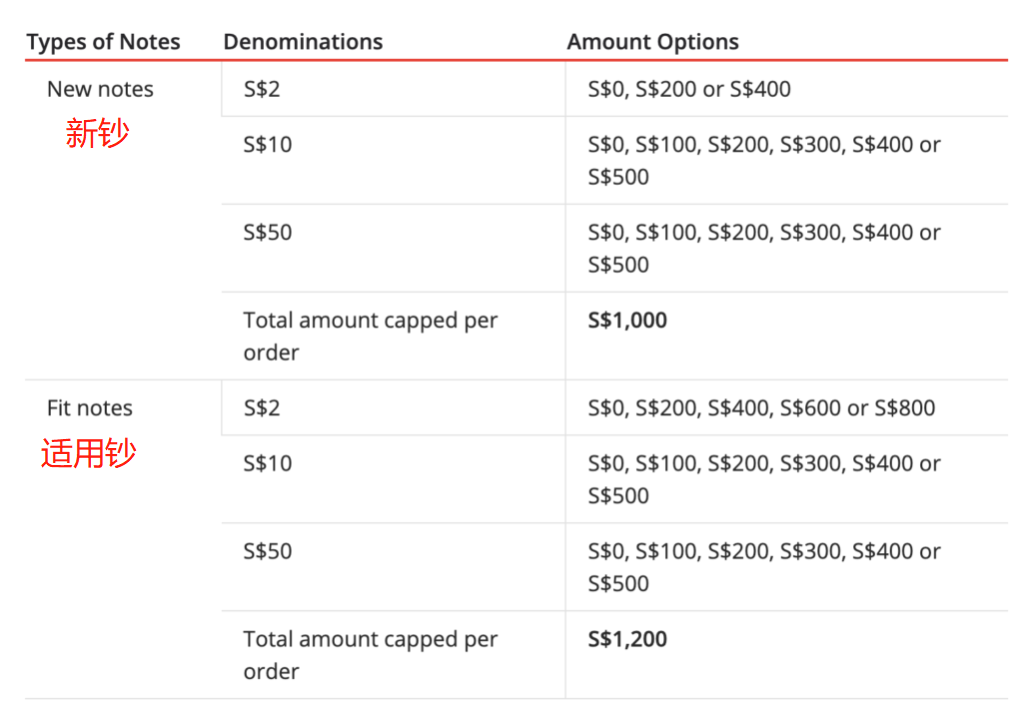Click the red 适用钞 annotation
Screen dimensions: 1023x723
pos(88,453)
